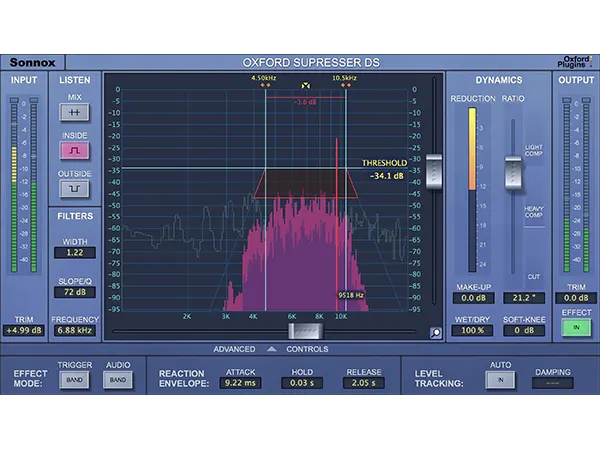Click the Oxford Supresser DS title

[311, 62]
